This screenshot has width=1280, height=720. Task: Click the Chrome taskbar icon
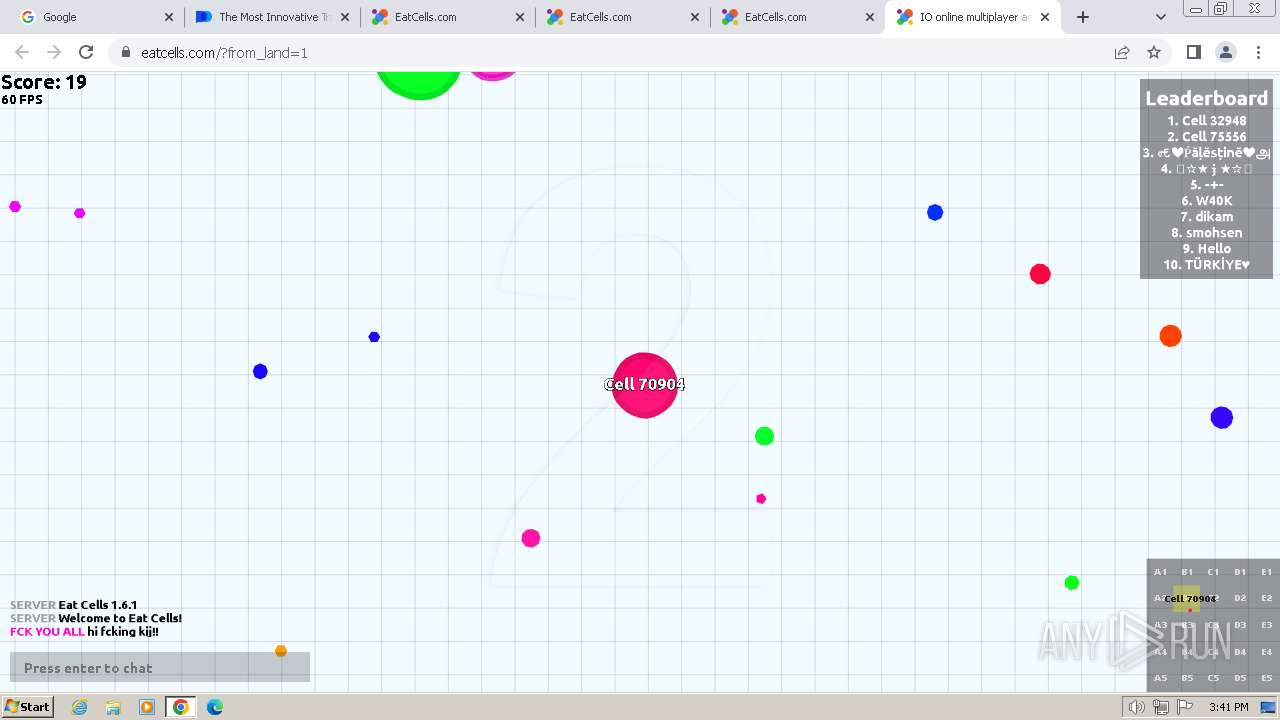click(181, 707)
